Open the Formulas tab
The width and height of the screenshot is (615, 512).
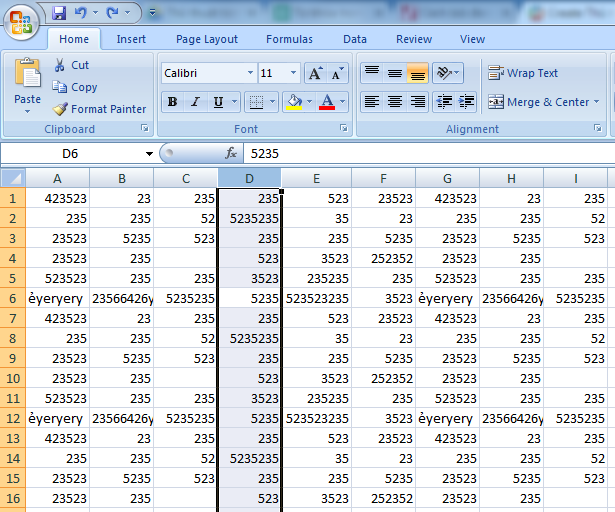[x=289, y=39]
